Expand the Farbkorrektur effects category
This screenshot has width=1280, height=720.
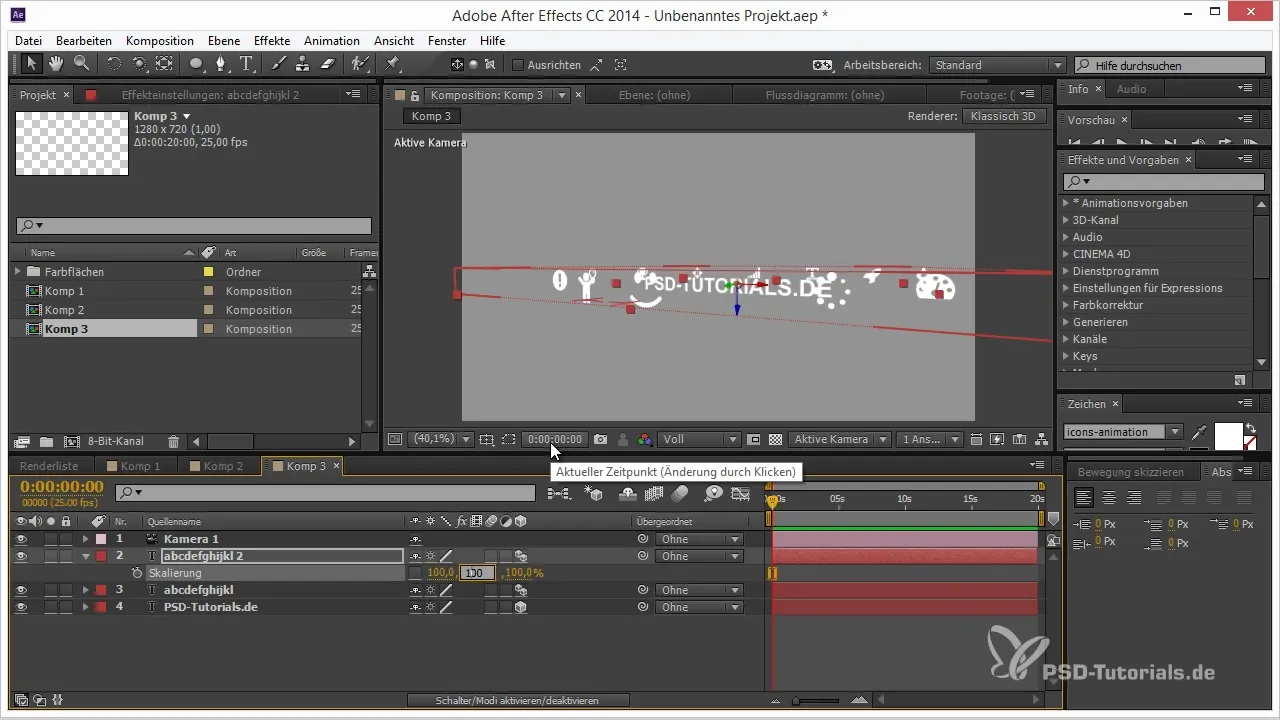click(x=1066, y=305)
